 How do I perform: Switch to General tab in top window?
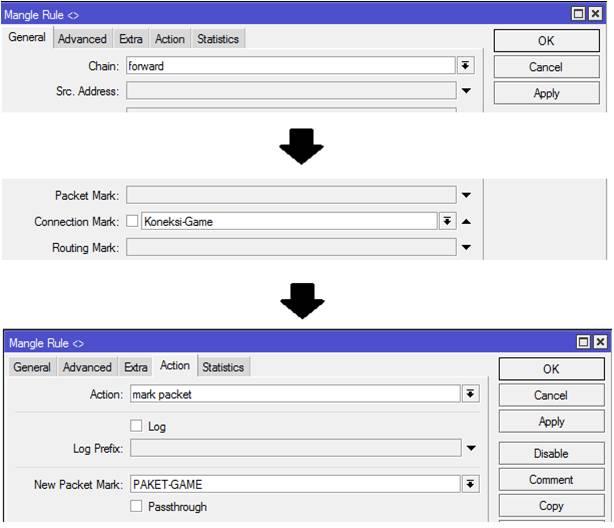point(27,37)
